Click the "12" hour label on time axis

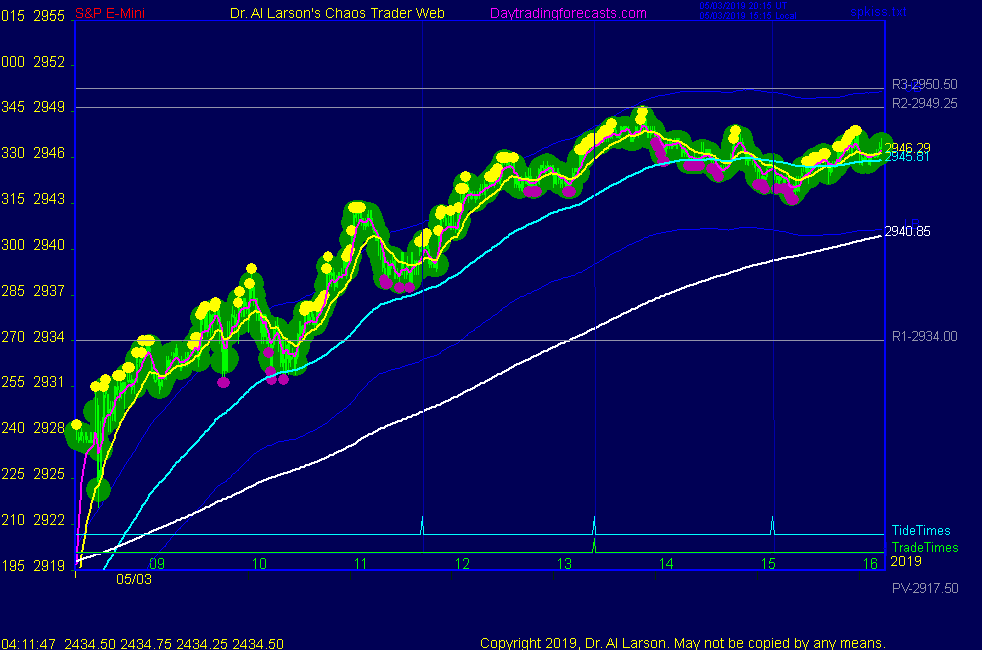coord(462,564)
